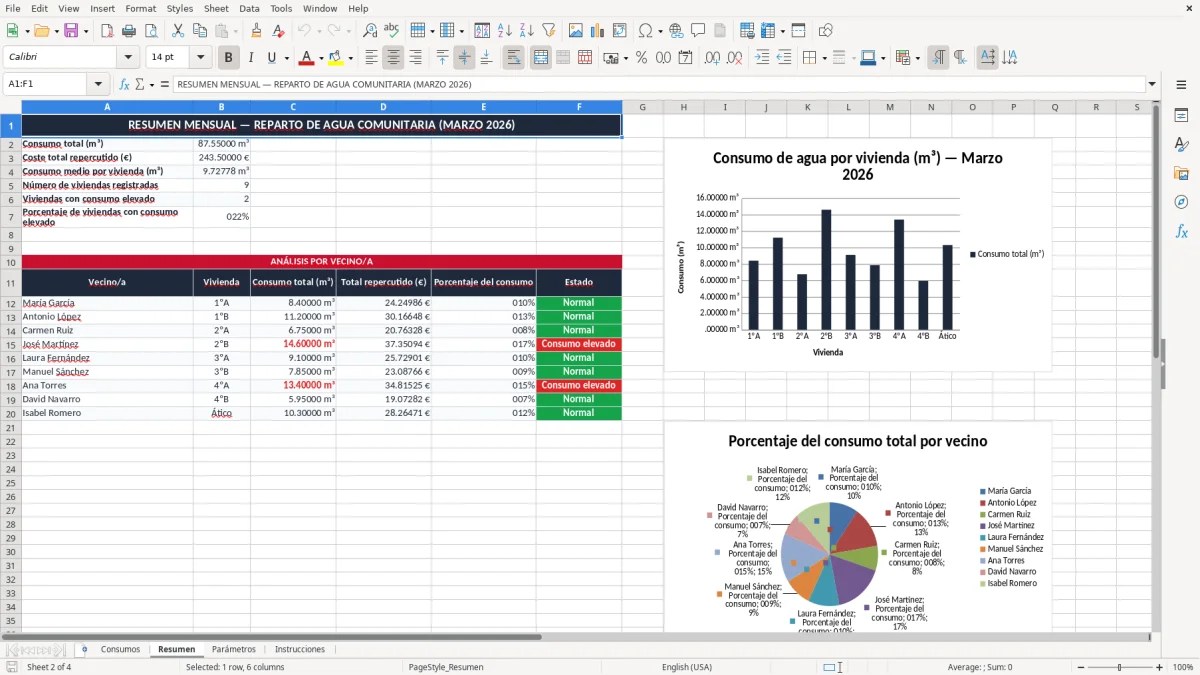
Task: Click the Increase Indent icon
Action: click(762, 58)
